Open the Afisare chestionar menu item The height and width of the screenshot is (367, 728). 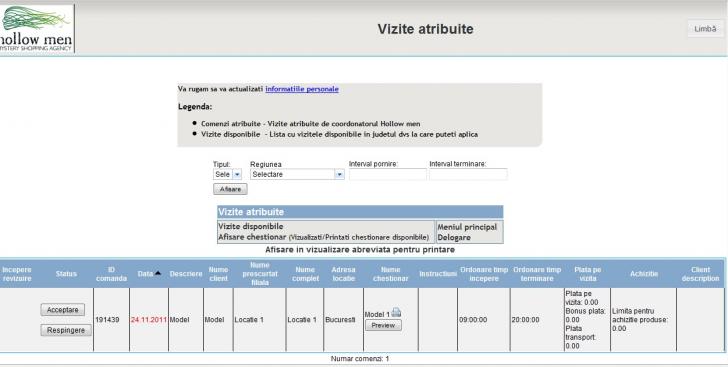click(x=252, y=237)
